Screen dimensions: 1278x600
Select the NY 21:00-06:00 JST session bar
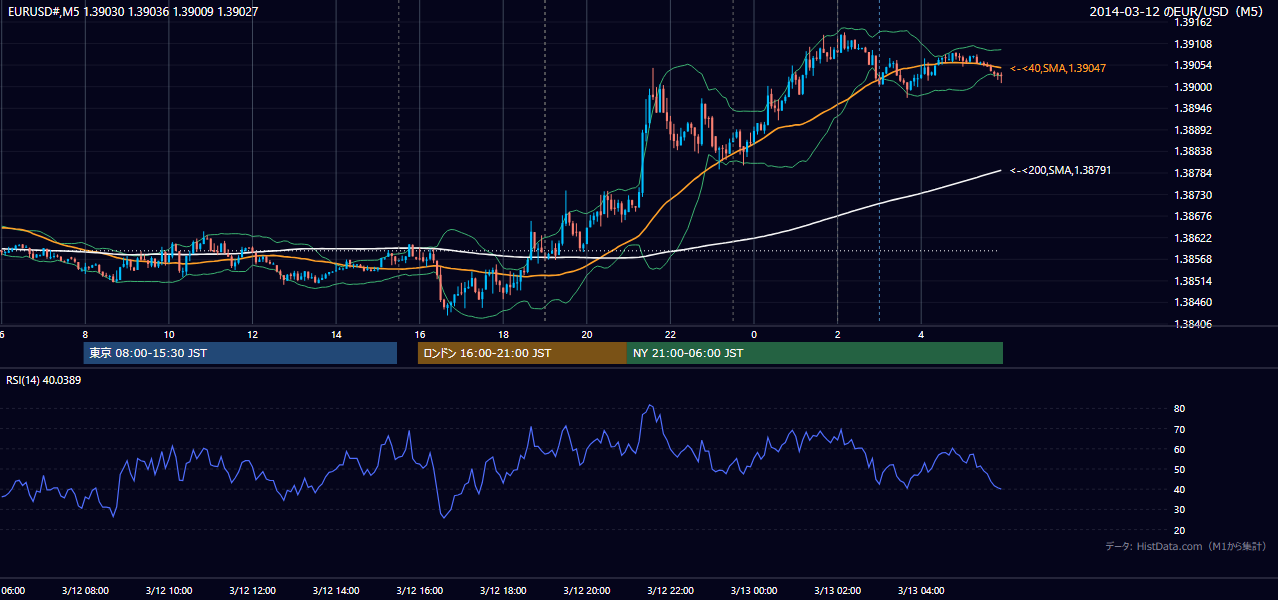[x=815, y=353]
